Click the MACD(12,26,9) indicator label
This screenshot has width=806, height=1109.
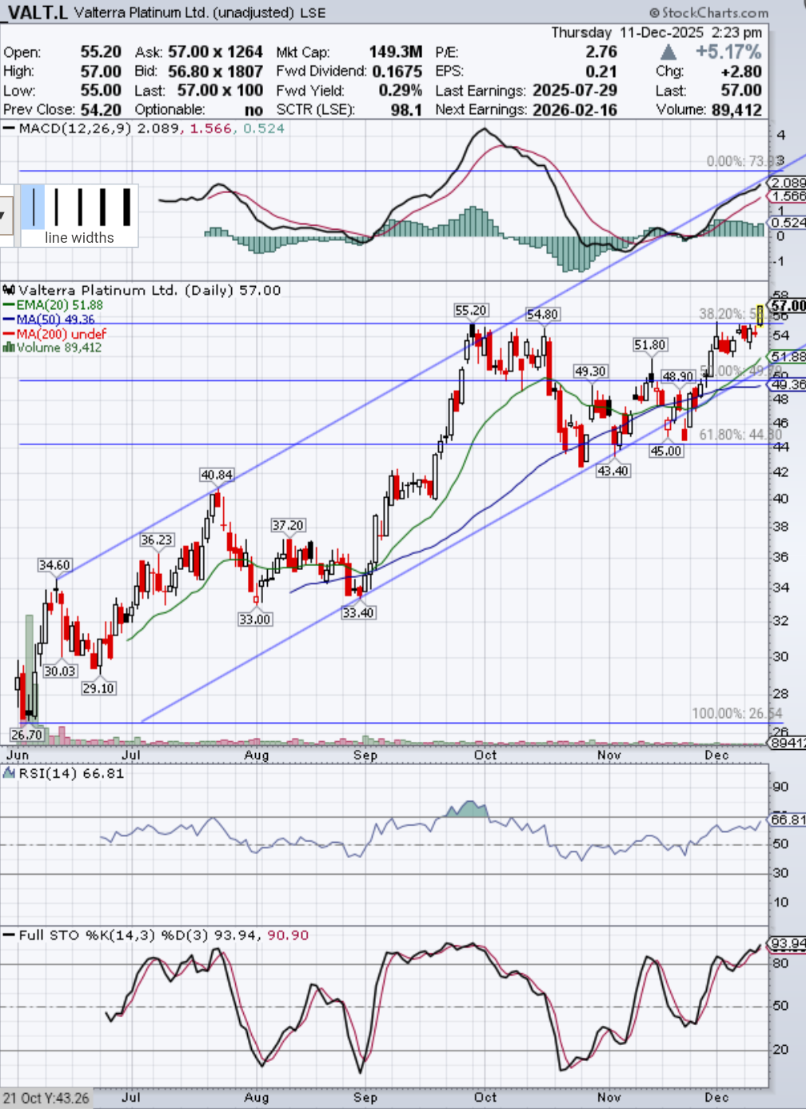pos(74,129)
